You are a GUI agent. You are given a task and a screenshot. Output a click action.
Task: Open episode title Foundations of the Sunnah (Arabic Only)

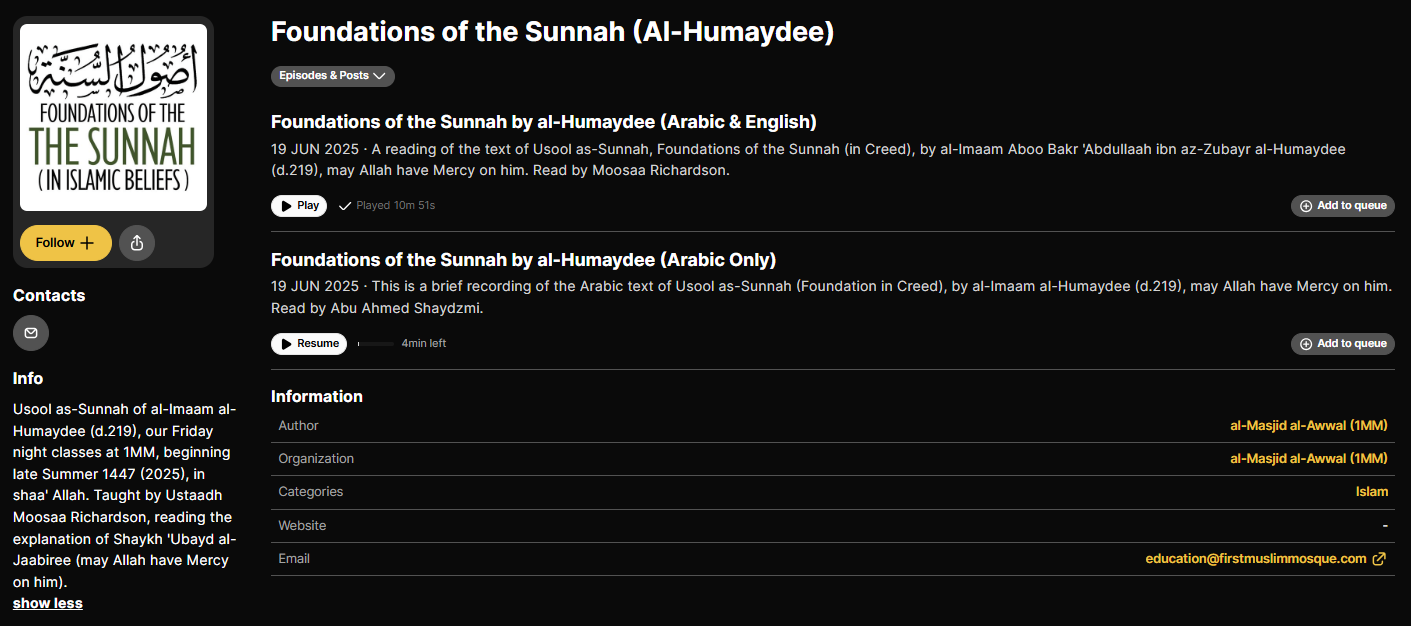(523, 260)
